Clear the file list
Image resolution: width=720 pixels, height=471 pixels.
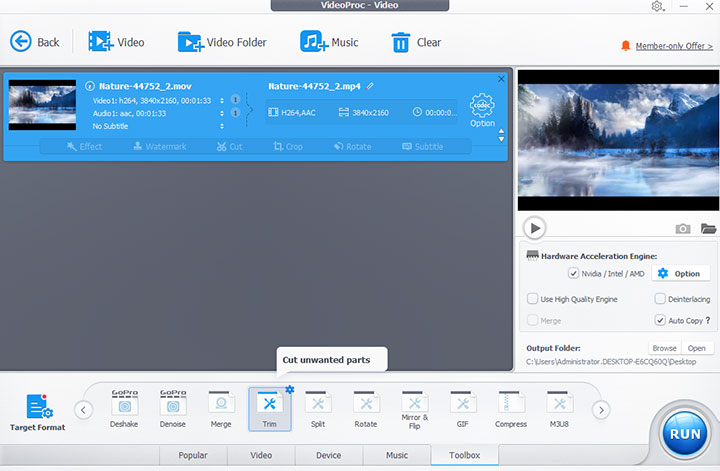tap(416, 42)
